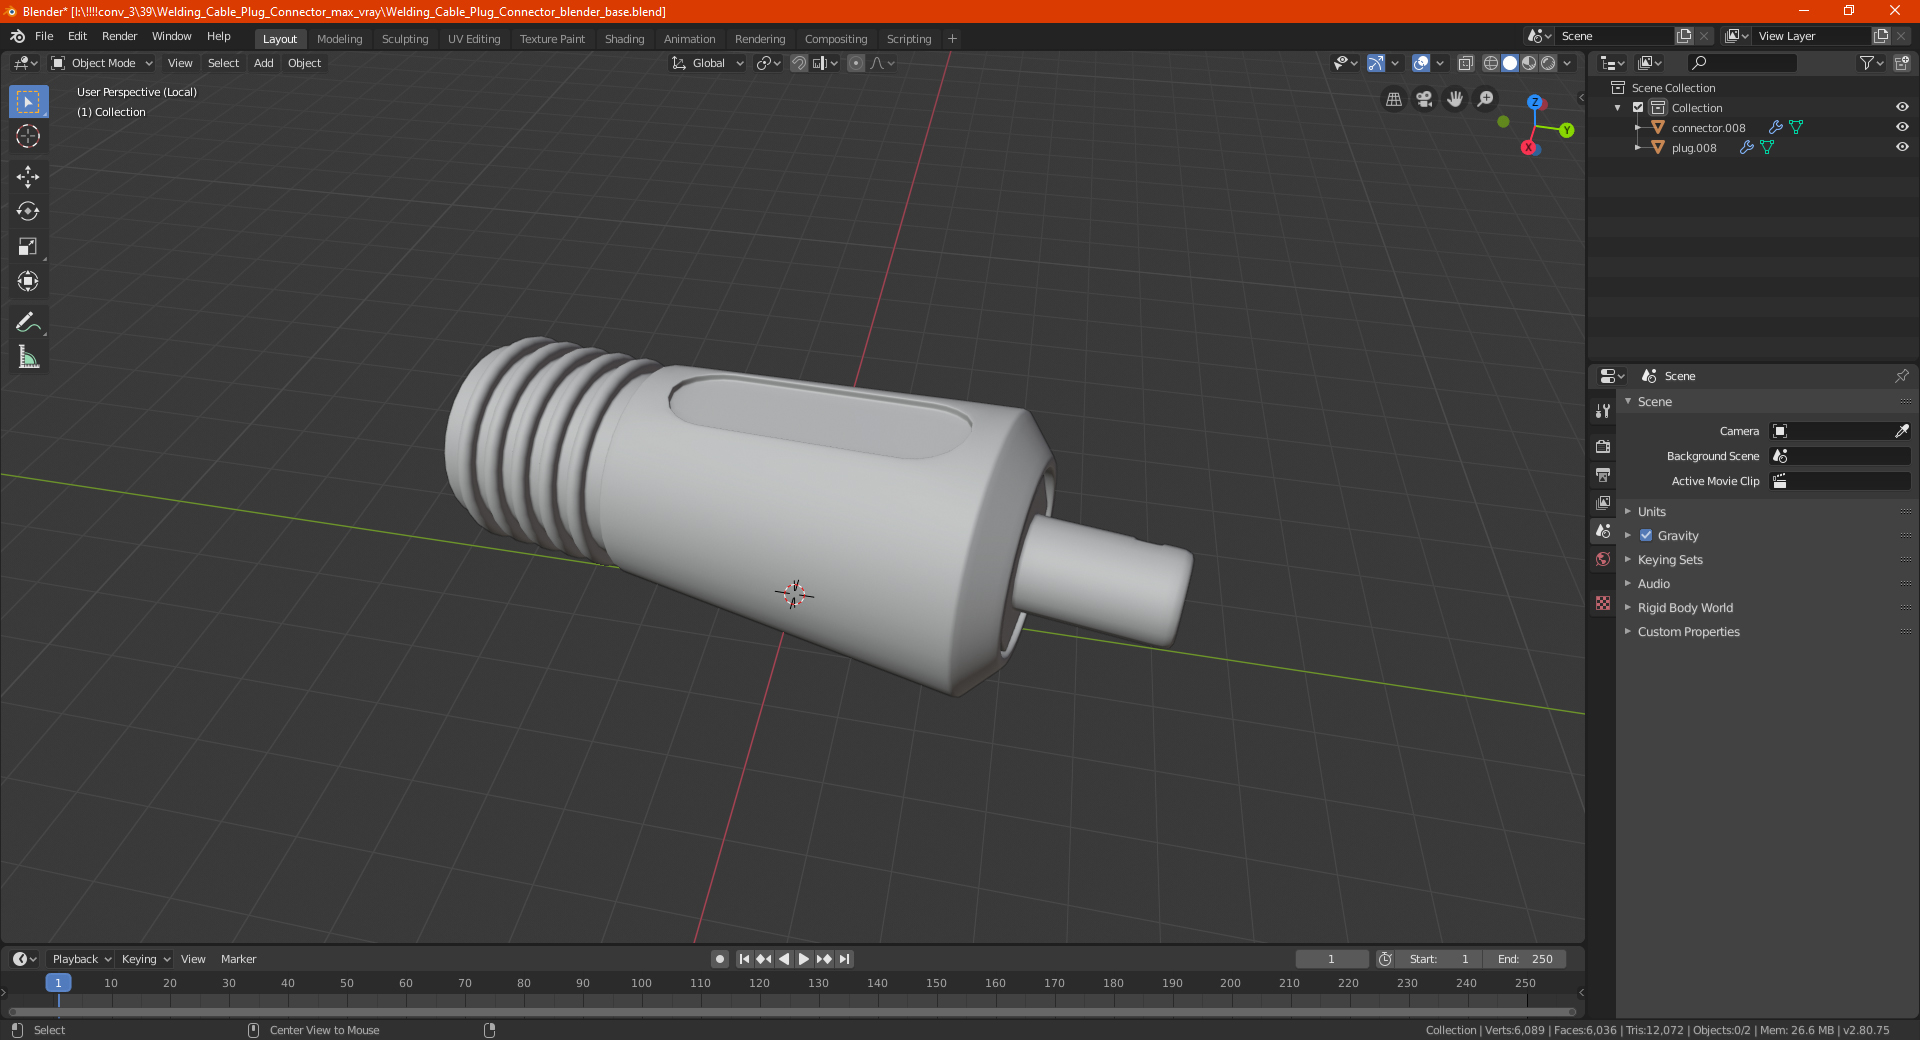Click the outliner search field
Viewport: 1920px width, 1040px height.
[1741, 63]
